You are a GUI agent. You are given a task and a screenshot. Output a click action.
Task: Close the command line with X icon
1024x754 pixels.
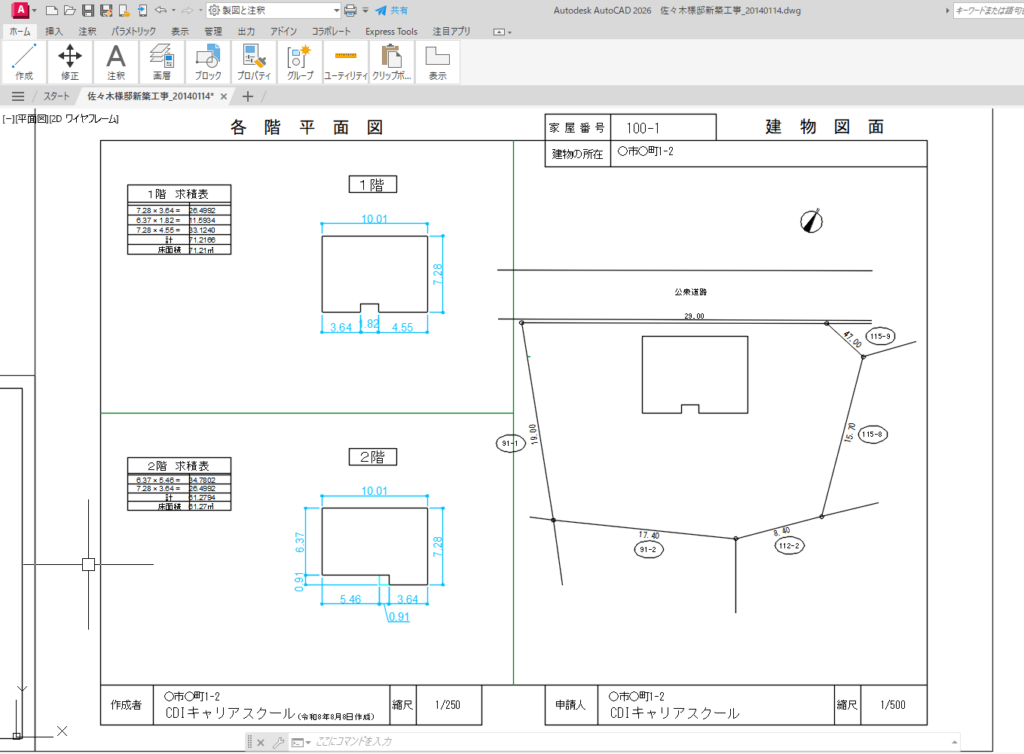click(x=261, y=742)
